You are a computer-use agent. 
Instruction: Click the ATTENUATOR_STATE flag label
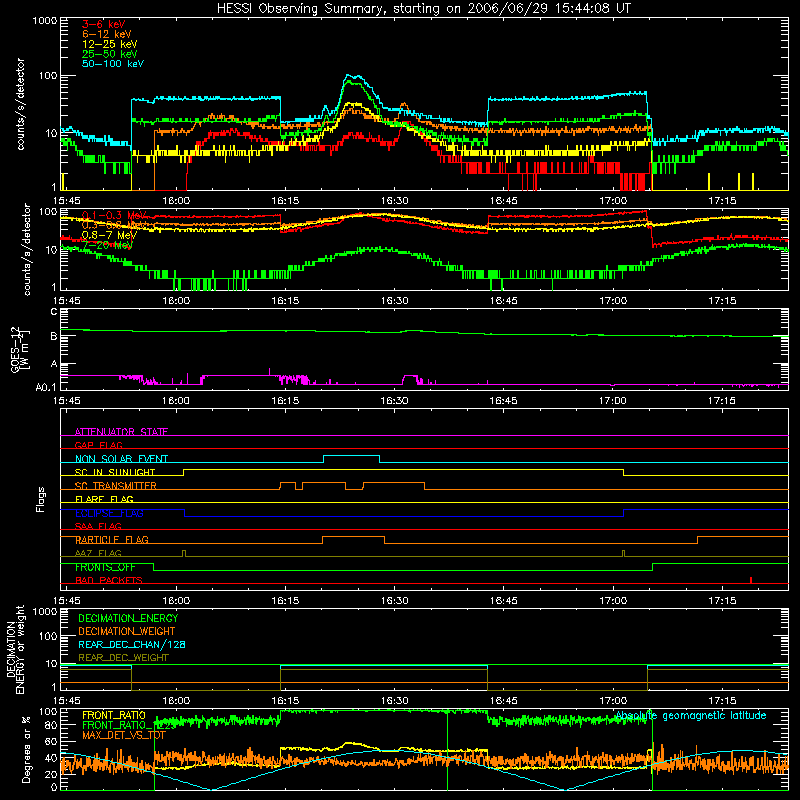(121, 432)
